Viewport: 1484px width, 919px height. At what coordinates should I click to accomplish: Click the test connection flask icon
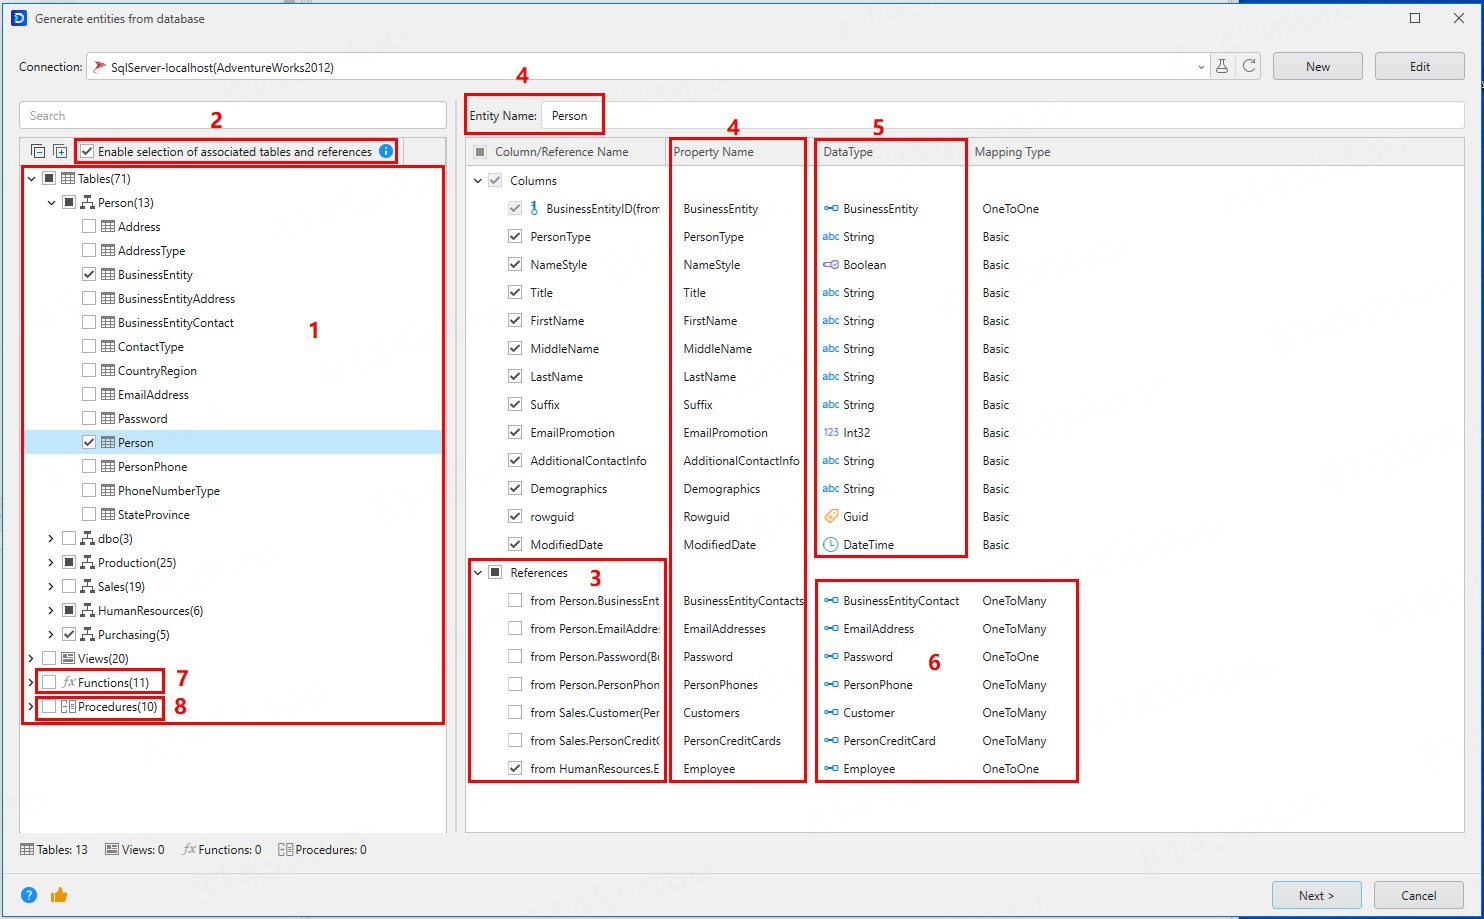tap(1221, 67)
